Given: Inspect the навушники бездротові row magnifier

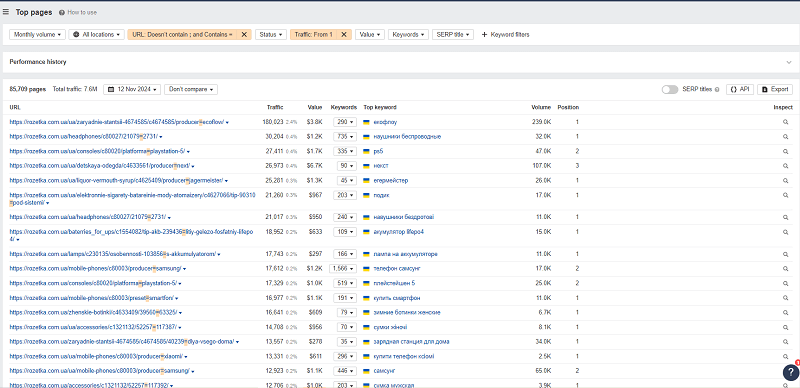Looking at the screenshot, I should tap(786, 217).
